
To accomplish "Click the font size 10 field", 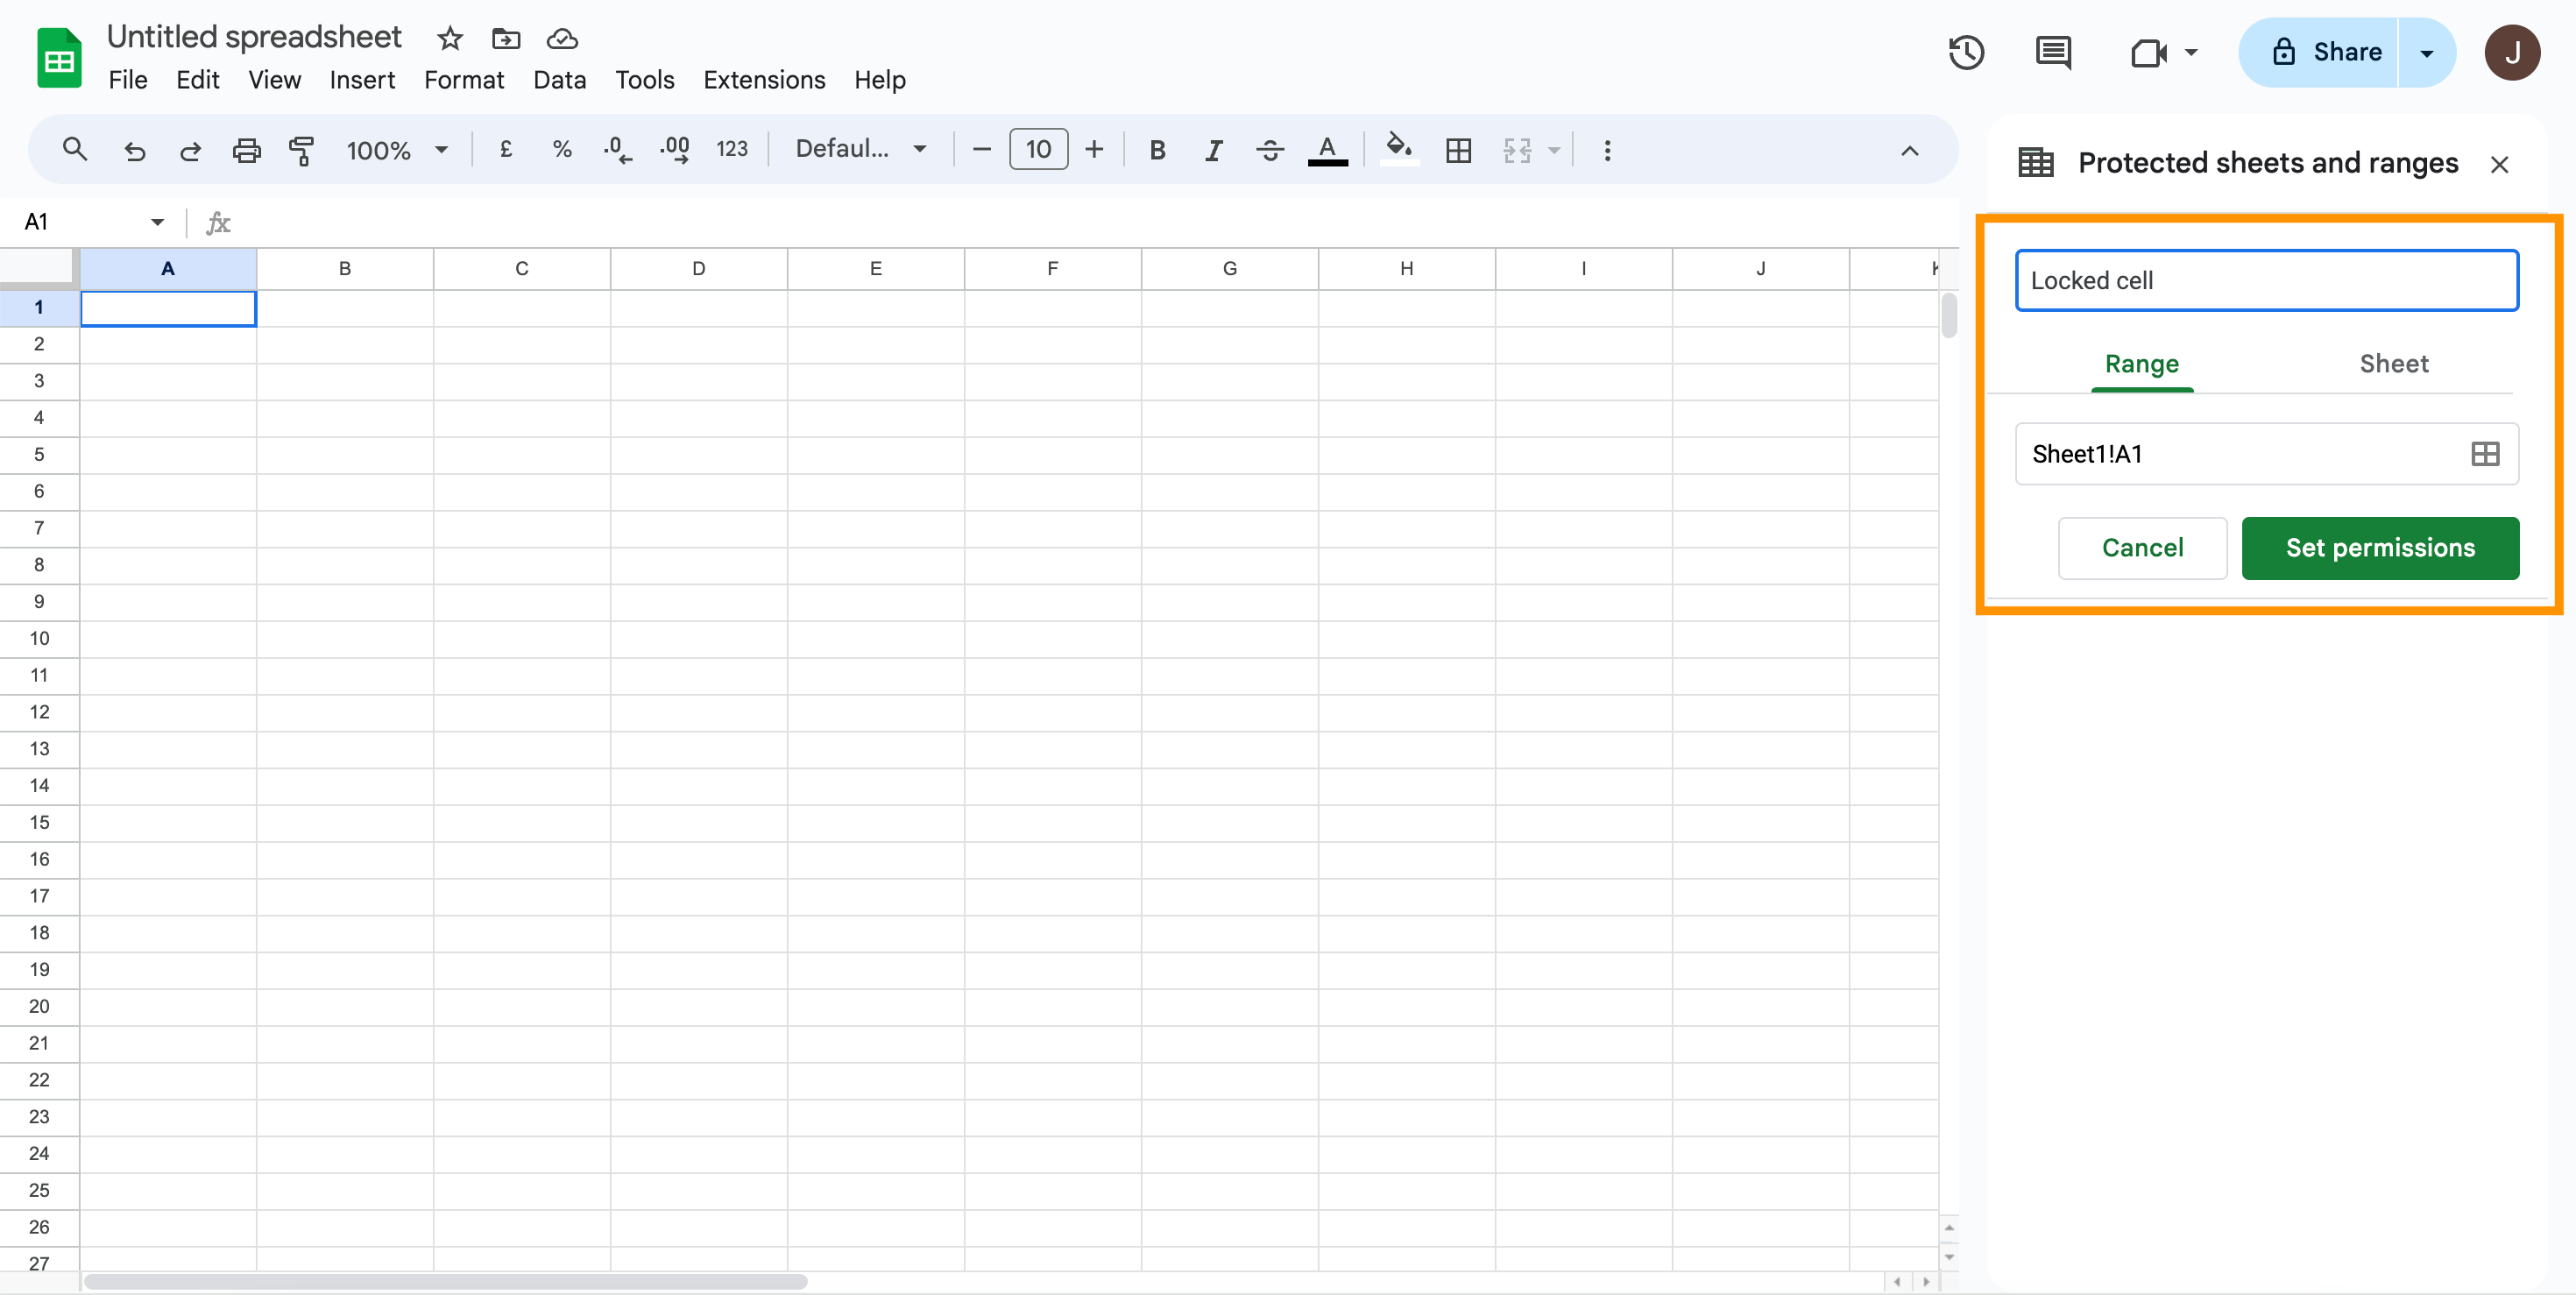I will point(1038,150).
